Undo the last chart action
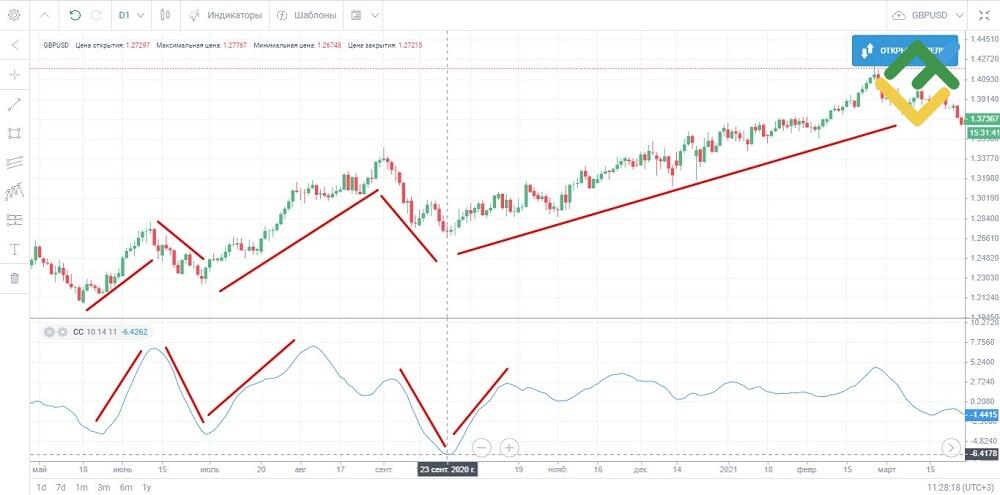1000x495 pixels. point(75,15)
